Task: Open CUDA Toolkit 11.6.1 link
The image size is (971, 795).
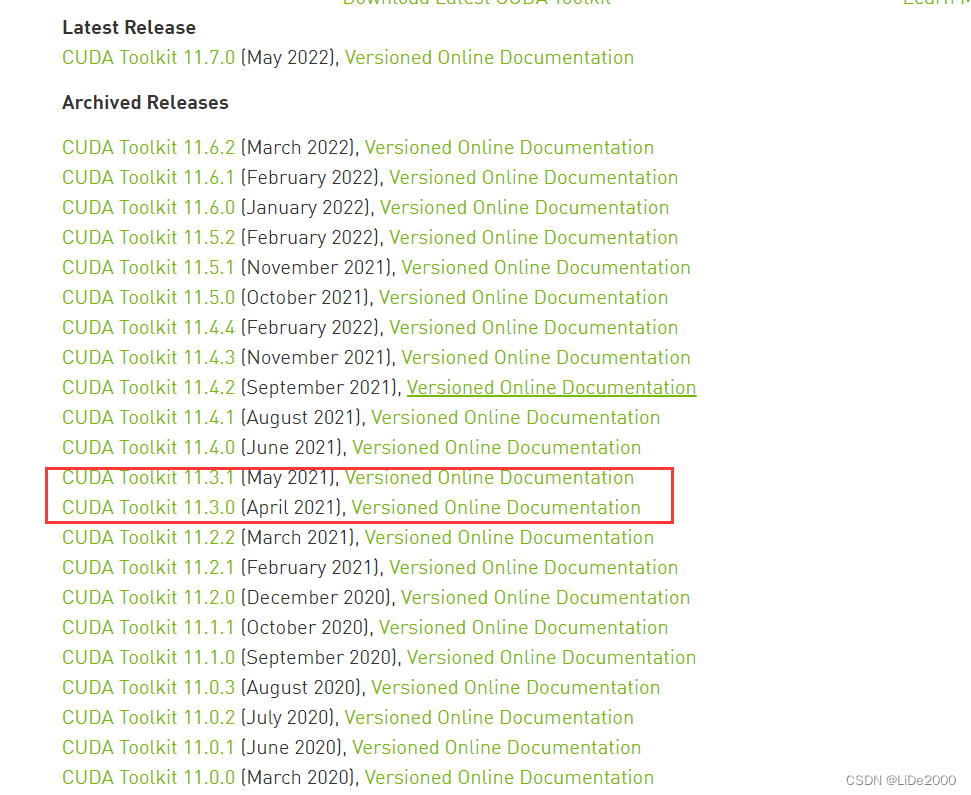Action: [x=149, y=178]
